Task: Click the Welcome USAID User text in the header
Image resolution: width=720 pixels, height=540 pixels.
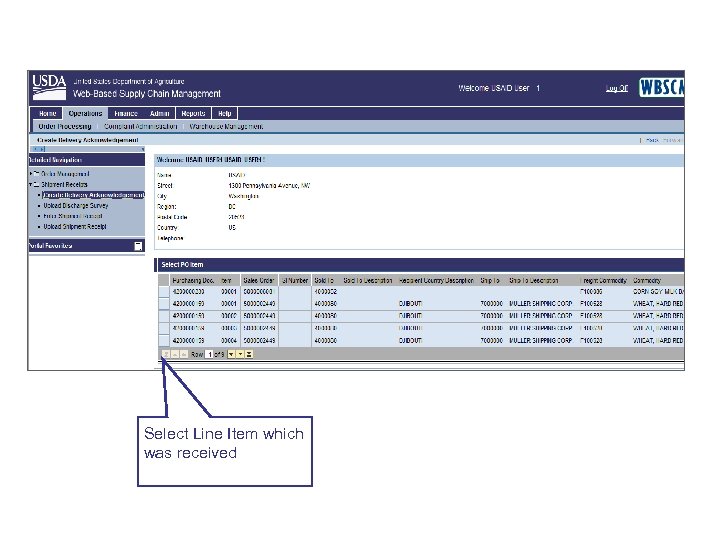Action: click(x=499, y=88)
